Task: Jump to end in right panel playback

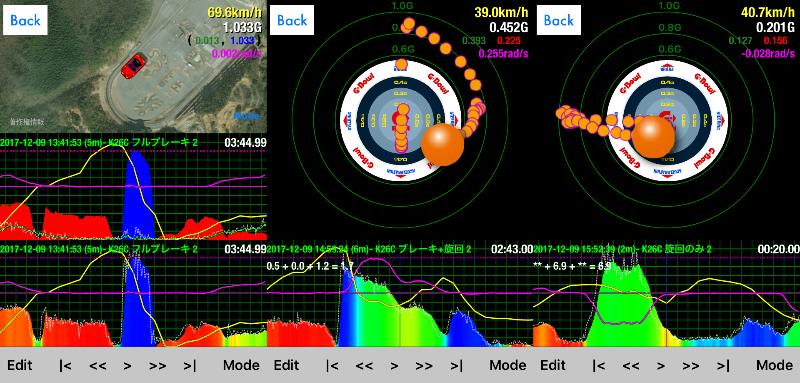Action: click(x=723, y=365)
